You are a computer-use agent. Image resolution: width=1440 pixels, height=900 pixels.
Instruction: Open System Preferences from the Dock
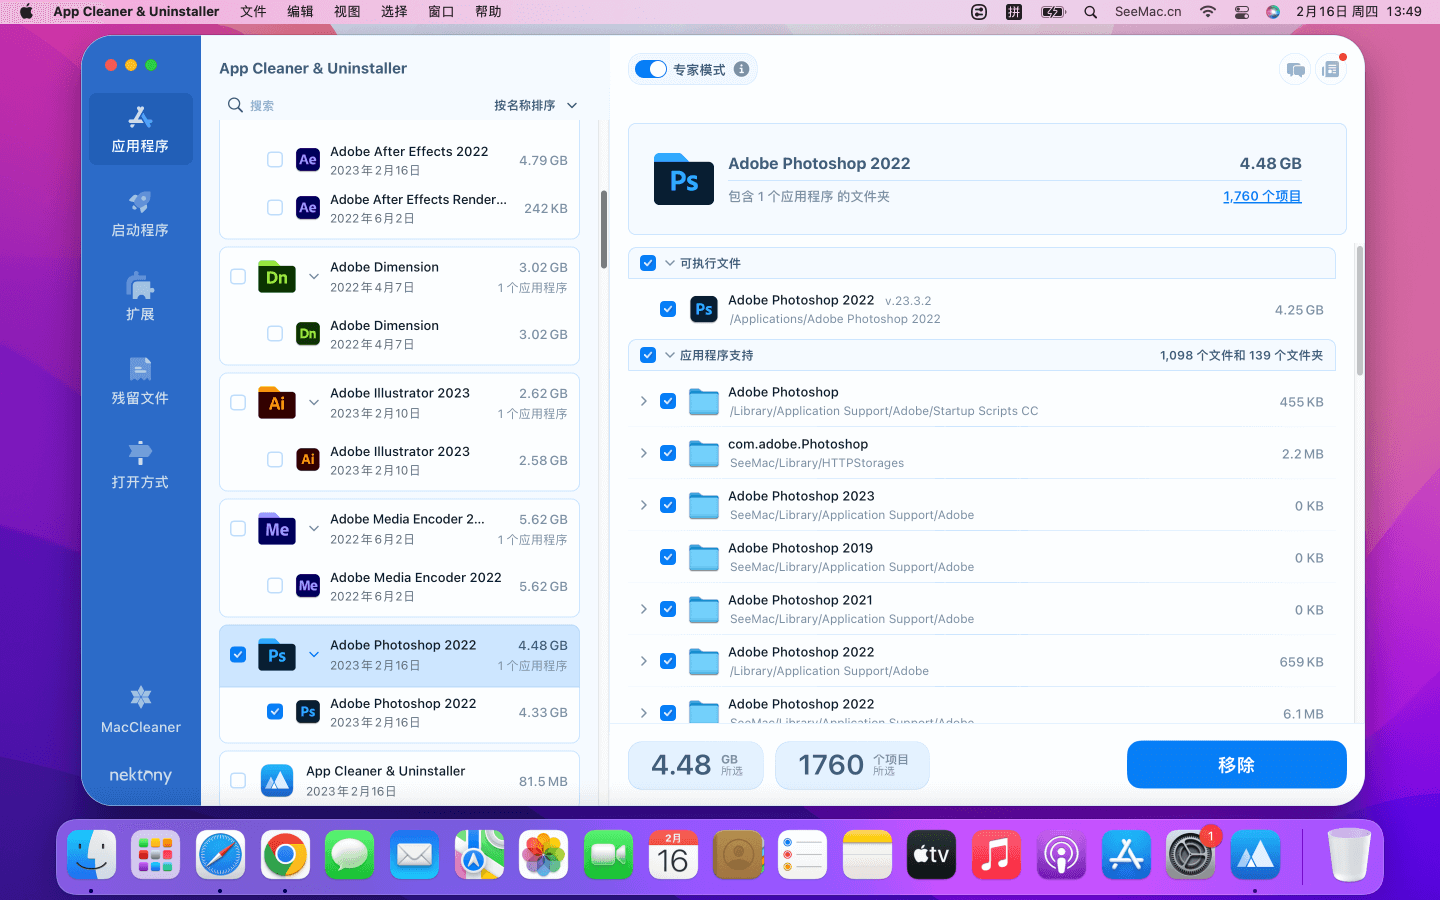click(1190, 855)
